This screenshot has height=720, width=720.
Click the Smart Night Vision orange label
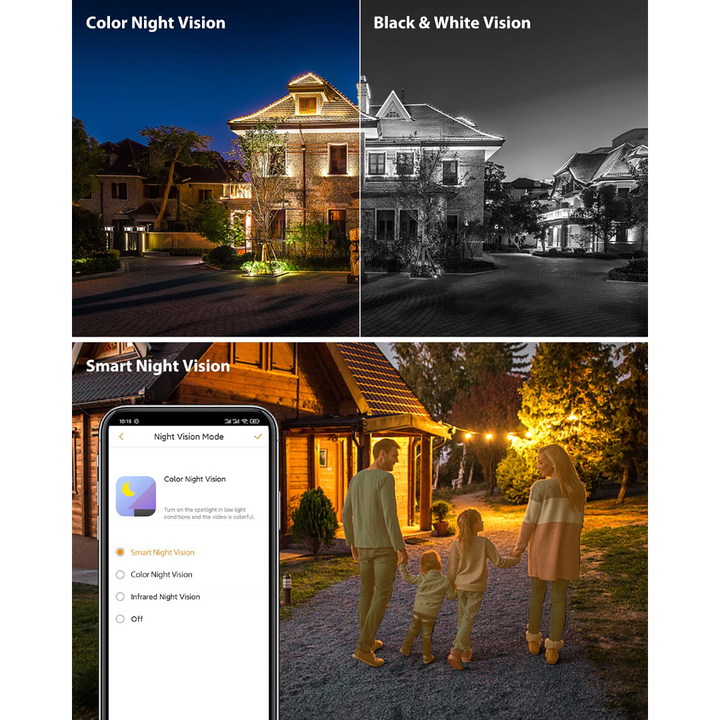(163, 552)
